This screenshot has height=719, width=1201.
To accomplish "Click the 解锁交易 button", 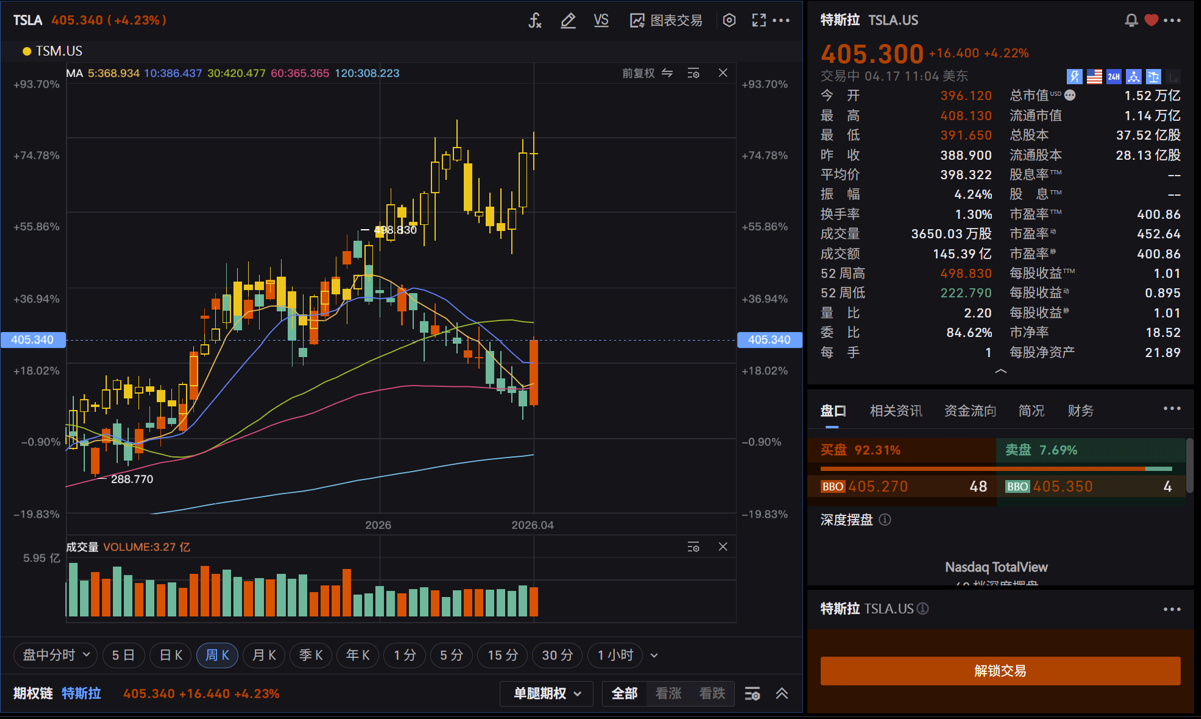I will tap(1000, 671).
